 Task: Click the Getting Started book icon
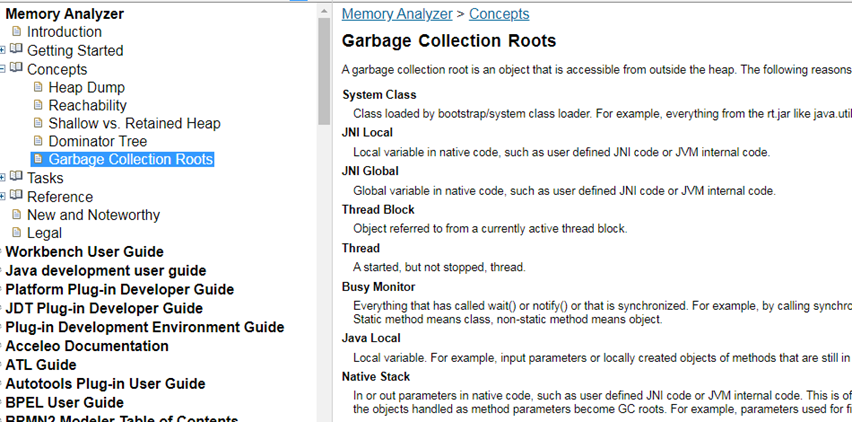[16, 49]
